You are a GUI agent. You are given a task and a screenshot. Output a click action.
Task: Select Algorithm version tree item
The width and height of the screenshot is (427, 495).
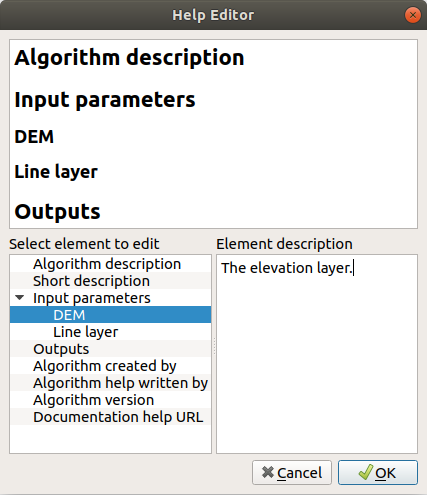click(x=110, y=400)
